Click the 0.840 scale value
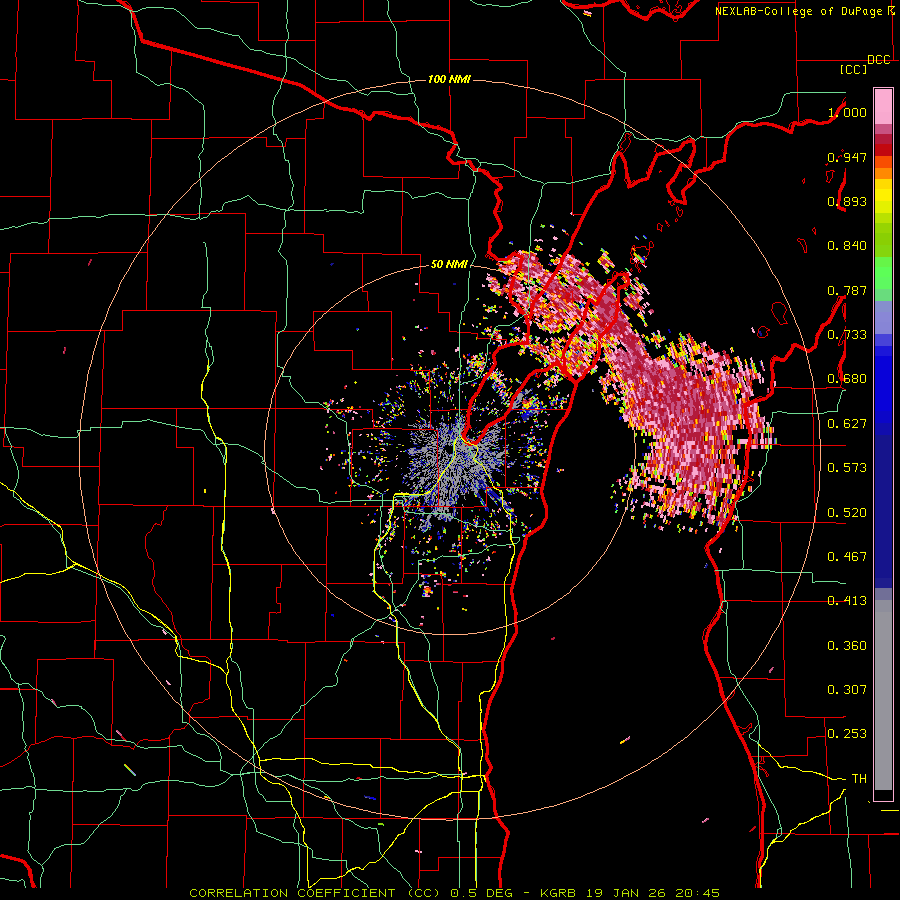 coord(847,246)
